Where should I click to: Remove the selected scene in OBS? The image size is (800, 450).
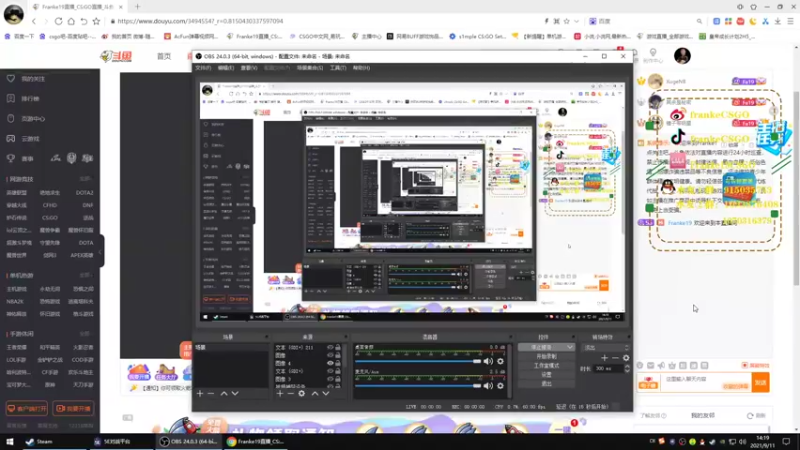(x=211, y=393)
